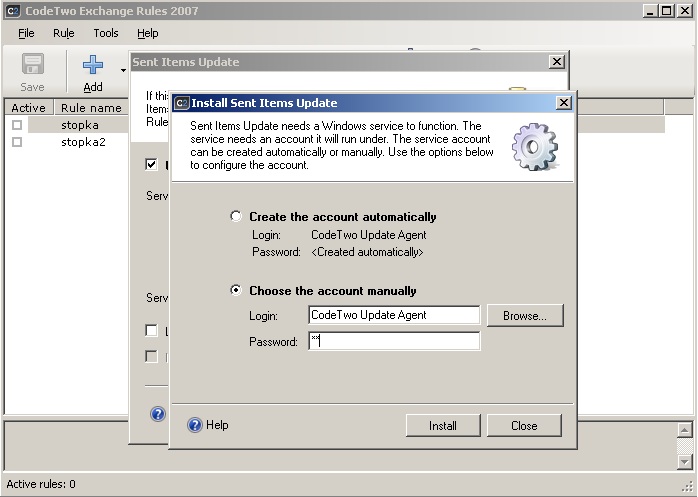This screenshot has height=497, width=698.
Task: Click the Install button
Action: point(443,426)
